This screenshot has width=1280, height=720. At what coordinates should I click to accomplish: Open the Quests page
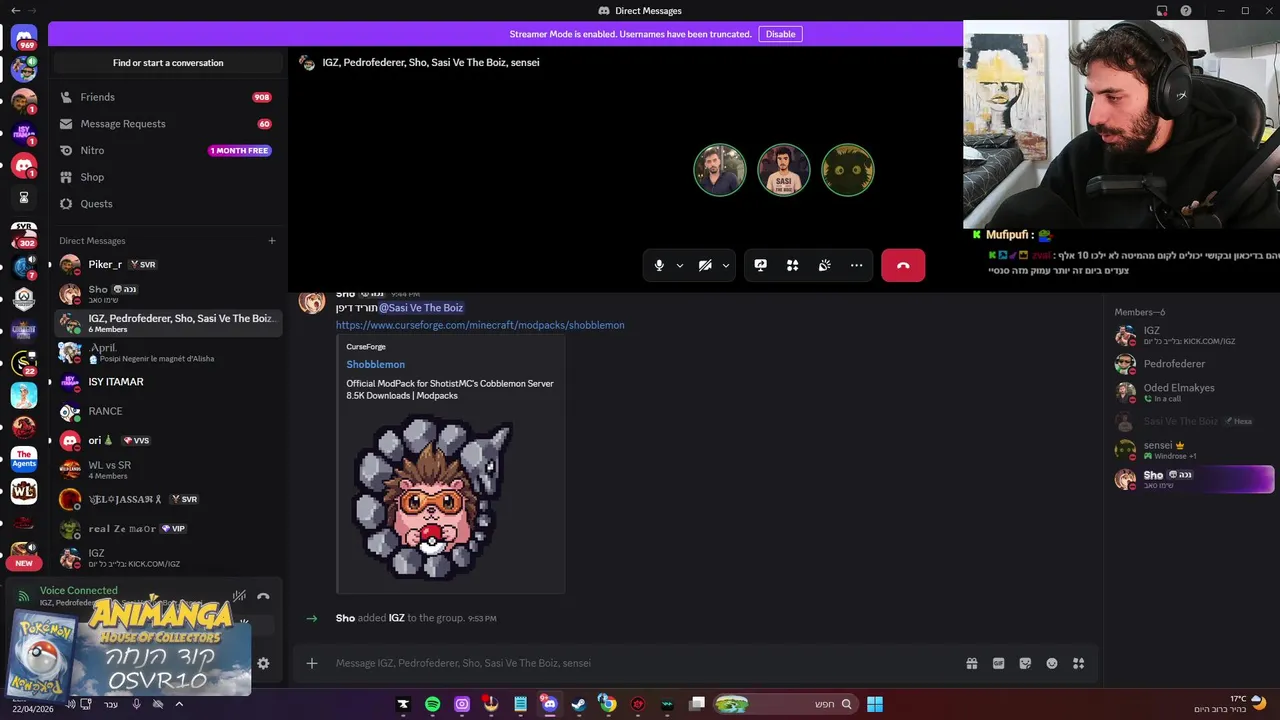click(x=167, y=204)
